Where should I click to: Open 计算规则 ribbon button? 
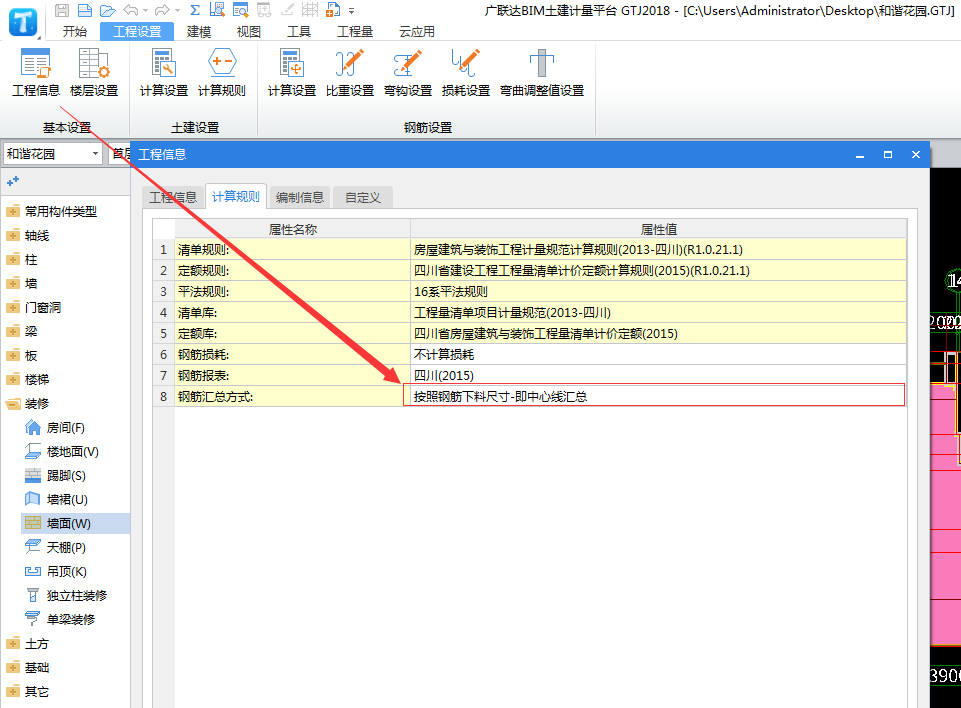coord(222,72)
